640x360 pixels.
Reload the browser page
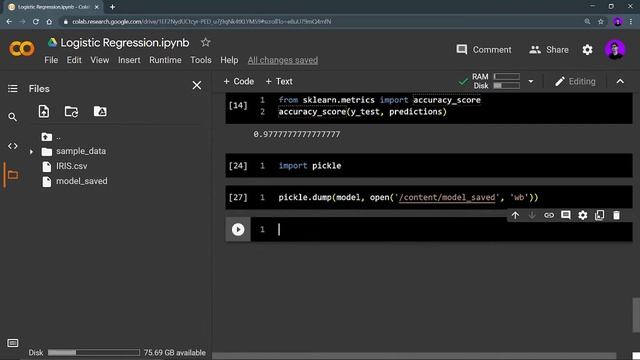36,22
